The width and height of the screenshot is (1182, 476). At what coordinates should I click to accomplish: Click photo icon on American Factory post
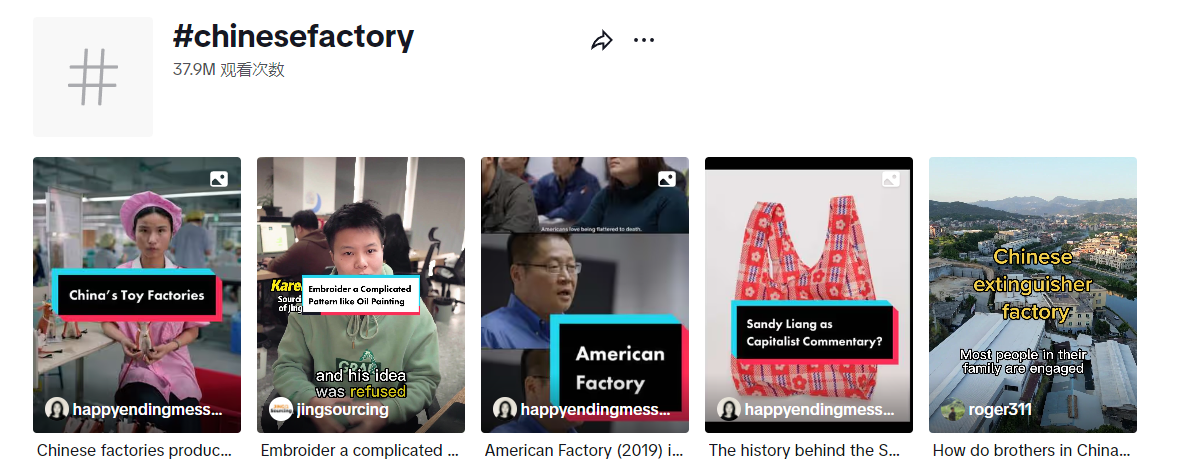point(666,179)
